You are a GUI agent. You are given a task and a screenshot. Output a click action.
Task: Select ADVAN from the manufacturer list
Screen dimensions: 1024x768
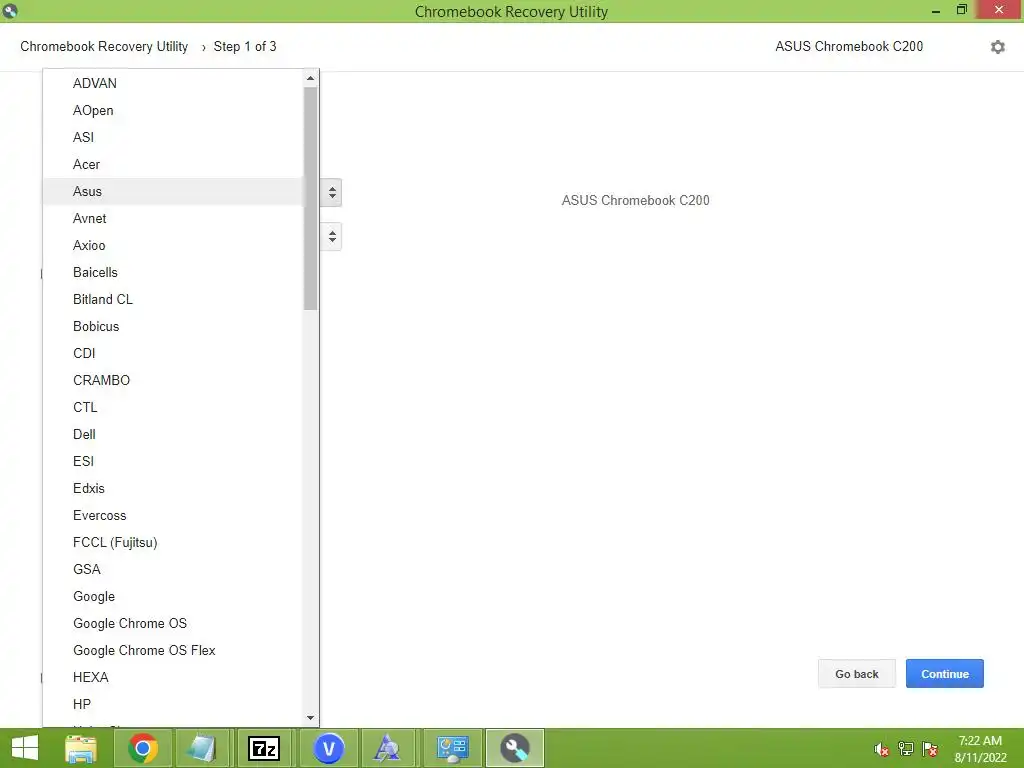pyautogui.click(x=173, y=84)
